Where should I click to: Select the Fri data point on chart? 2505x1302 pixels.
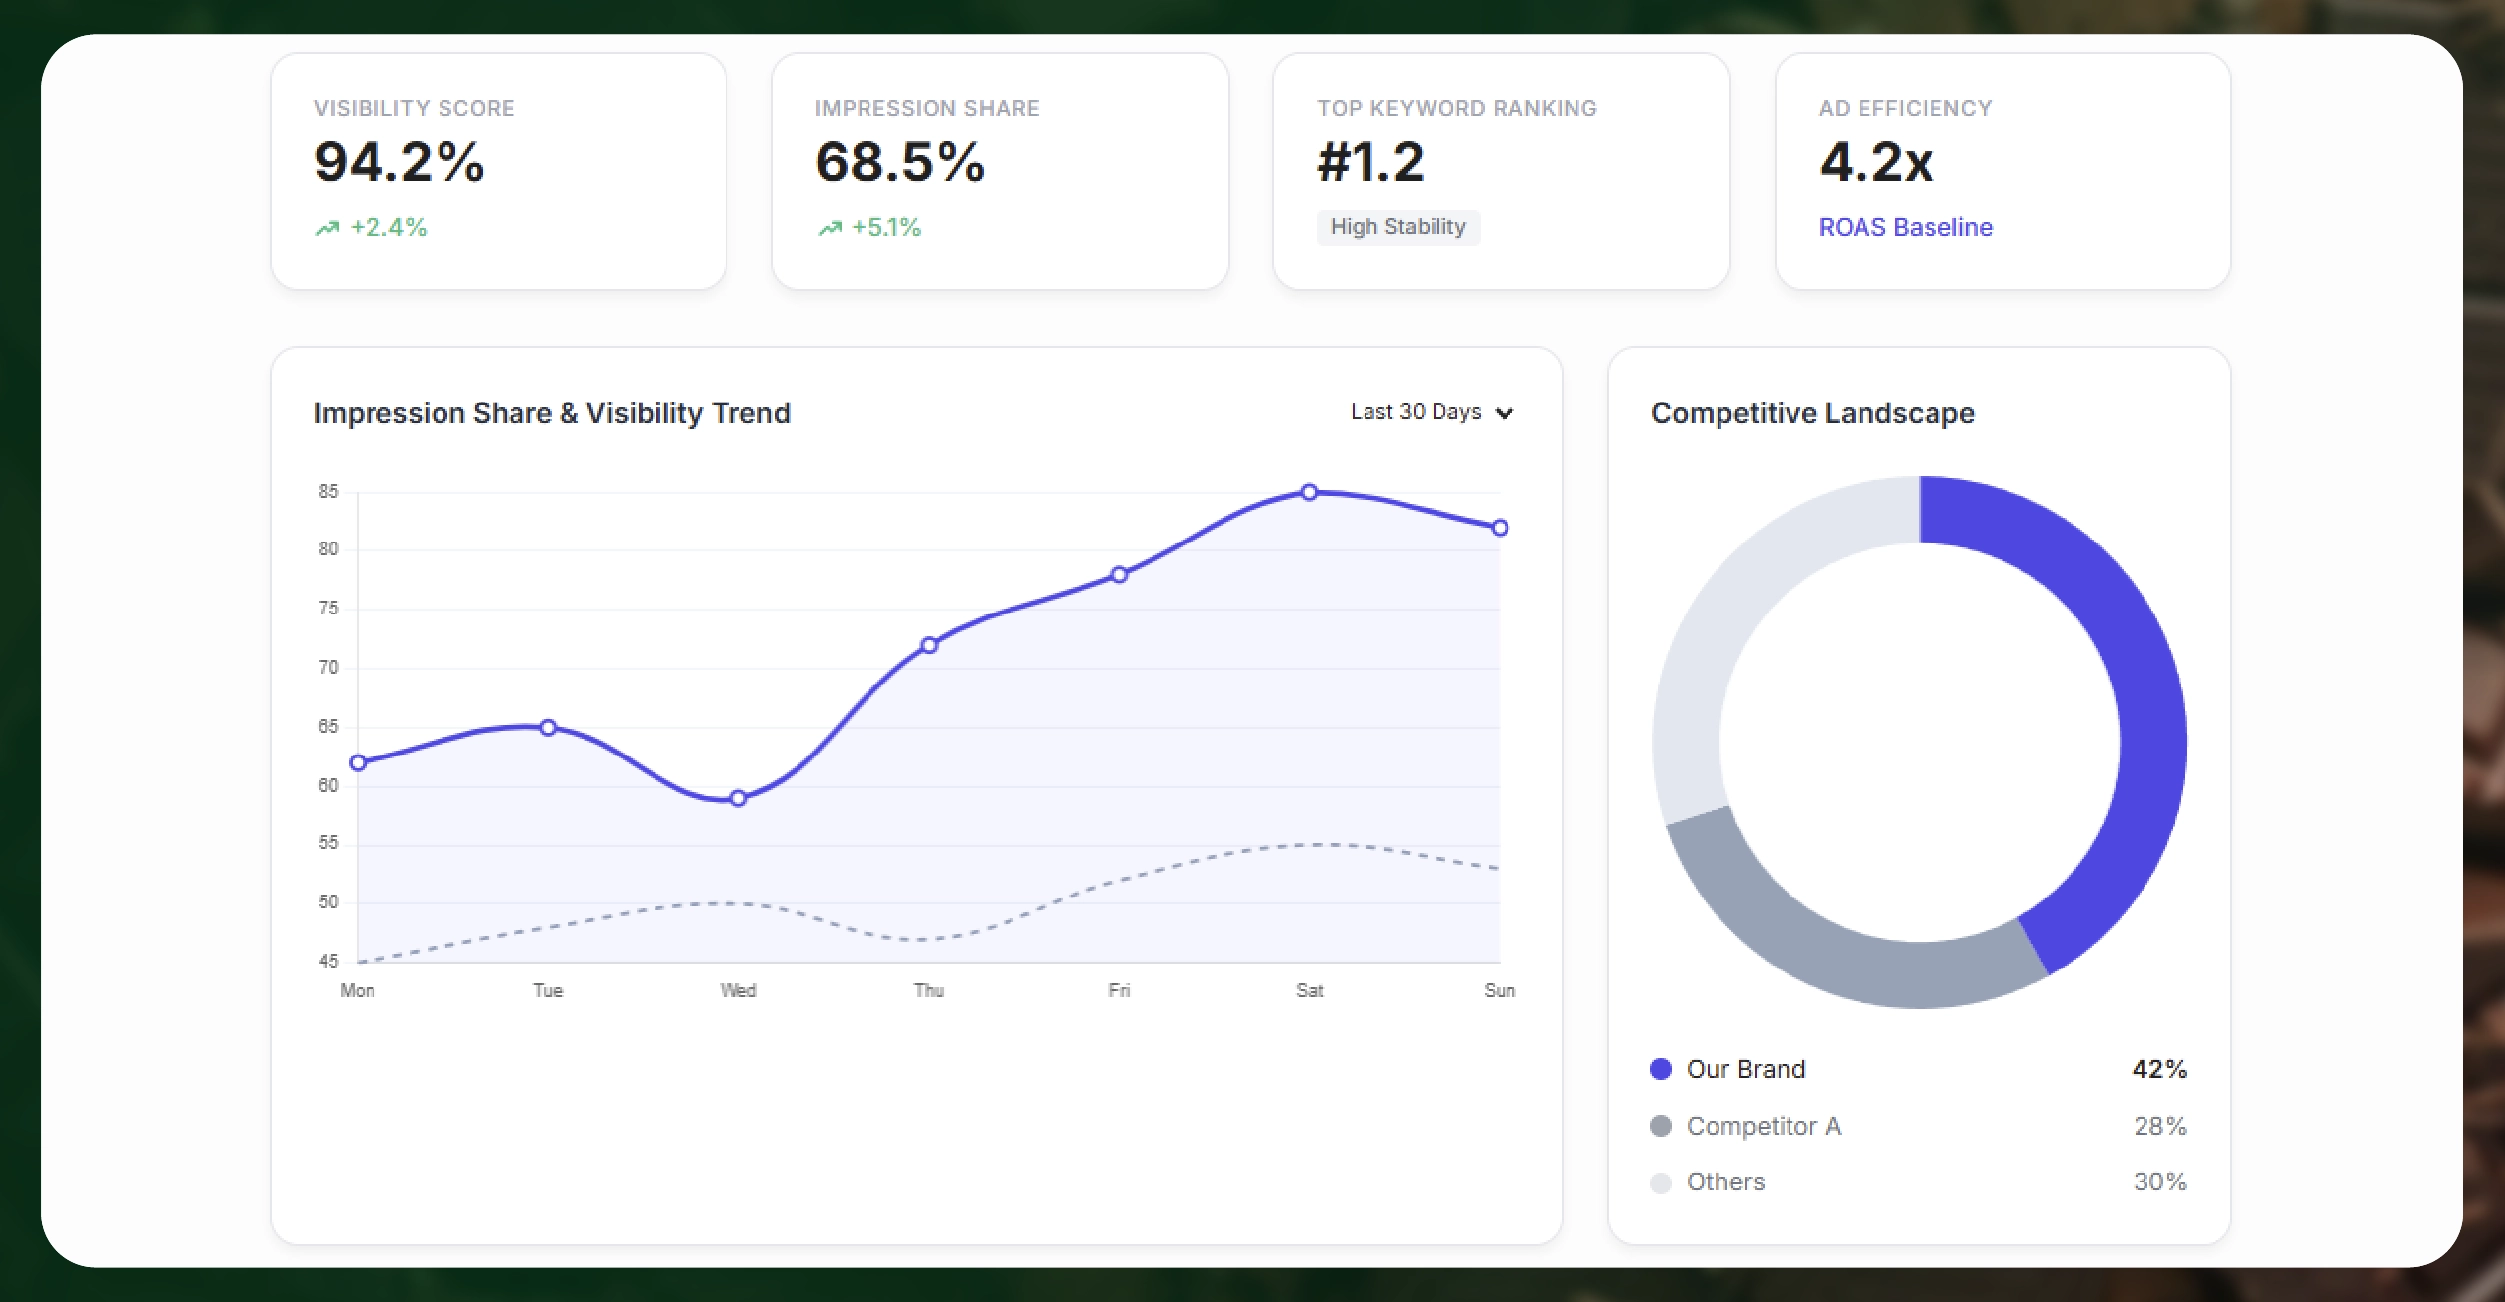coord(1119,574)
